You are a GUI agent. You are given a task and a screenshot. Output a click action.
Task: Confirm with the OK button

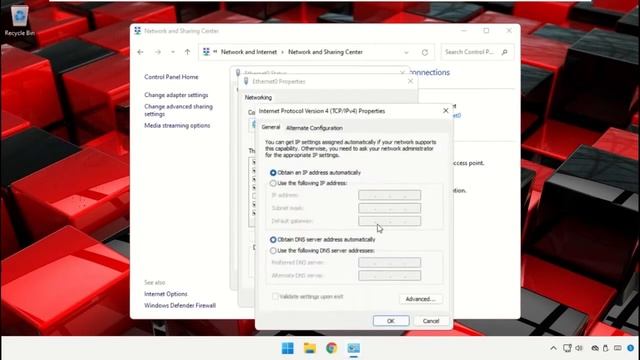[x=391, y=321]
